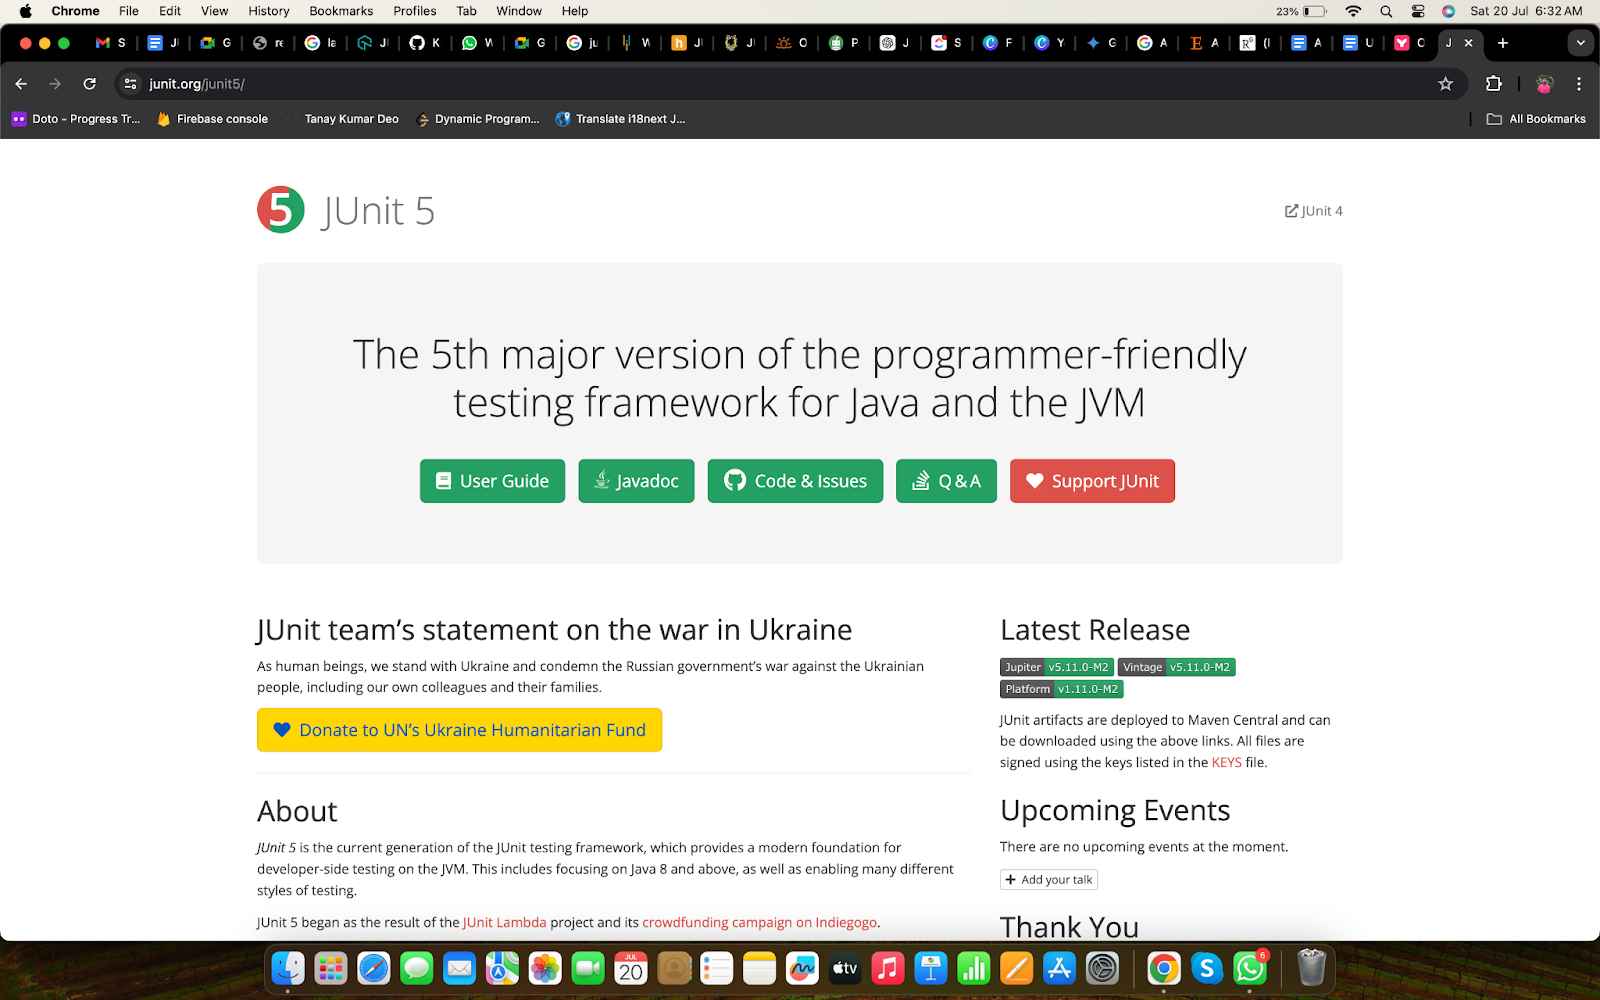
Task: Open the User Guide button
Action: 492,481
